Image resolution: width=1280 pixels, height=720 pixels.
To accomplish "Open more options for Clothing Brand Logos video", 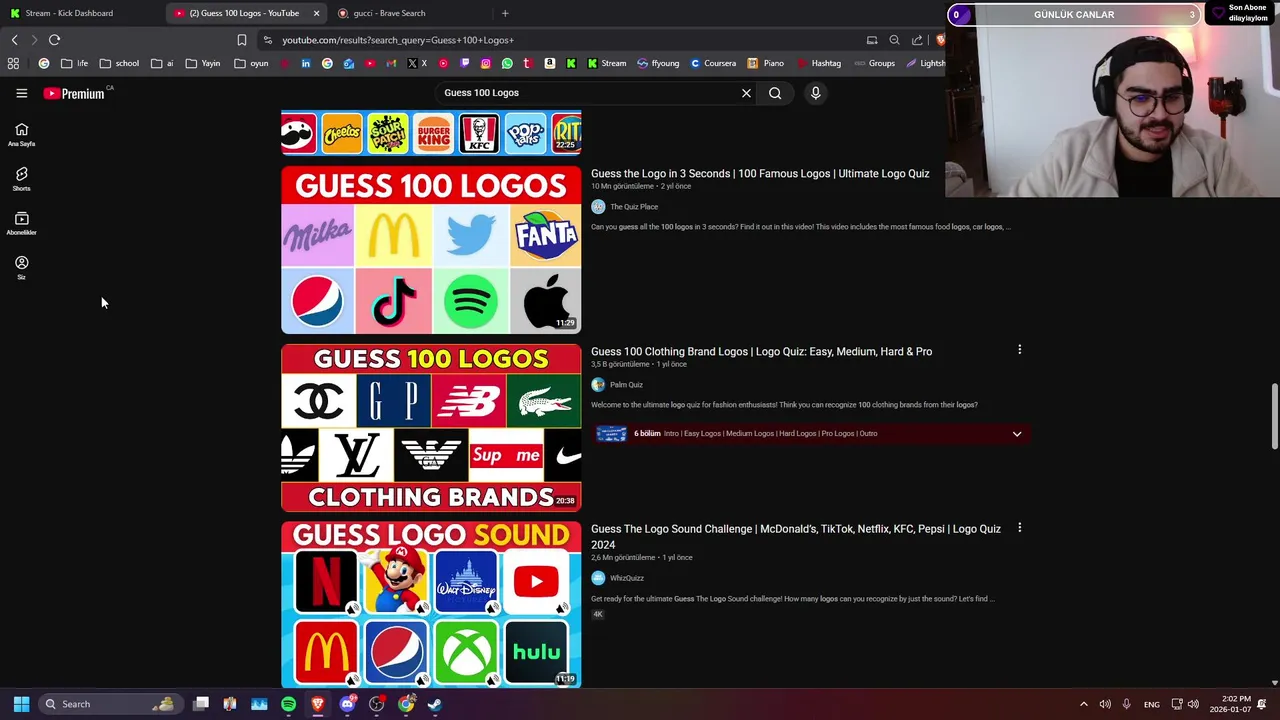I will coord(1019,350).
